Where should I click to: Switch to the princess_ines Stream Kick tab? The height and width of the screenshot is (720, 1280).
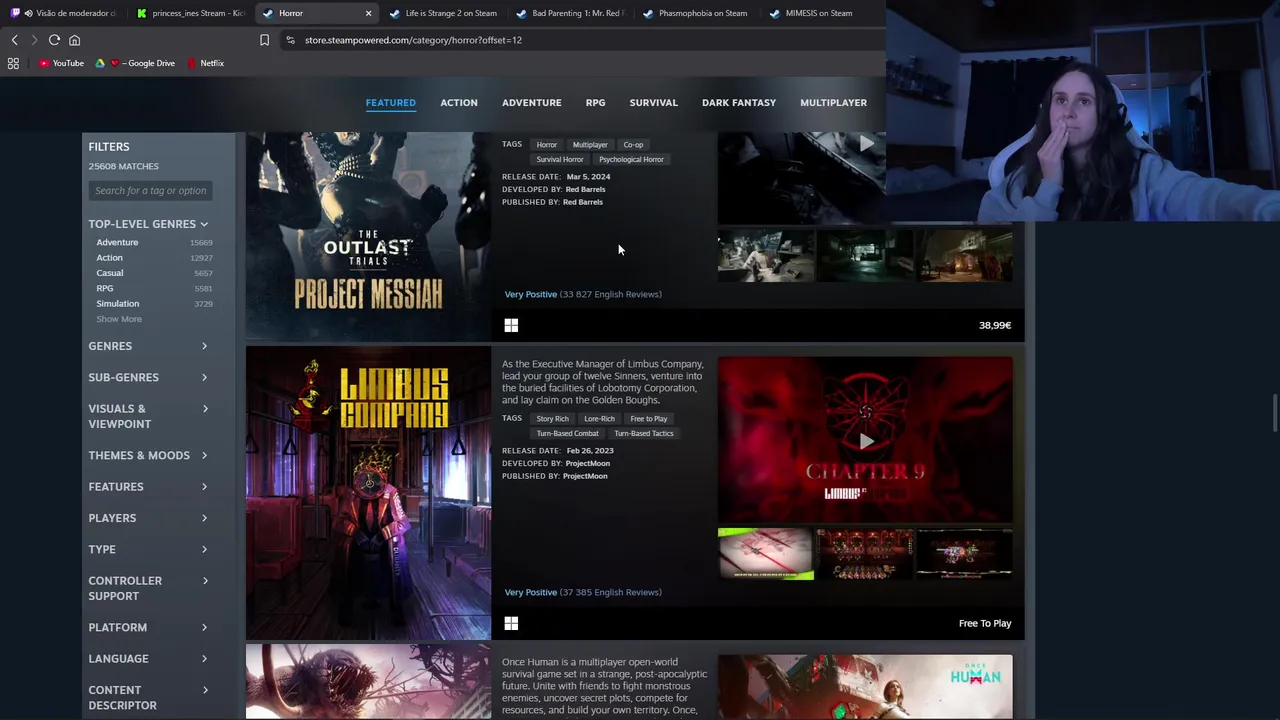coord(190,13)
